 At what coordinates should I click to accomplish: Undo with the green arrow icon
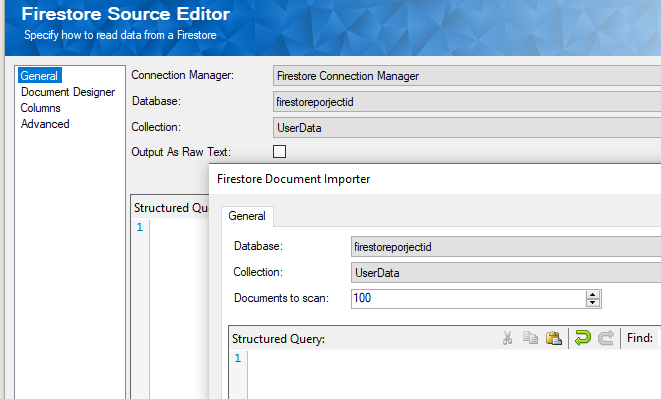pyautogui.click(x=583, y=338)
